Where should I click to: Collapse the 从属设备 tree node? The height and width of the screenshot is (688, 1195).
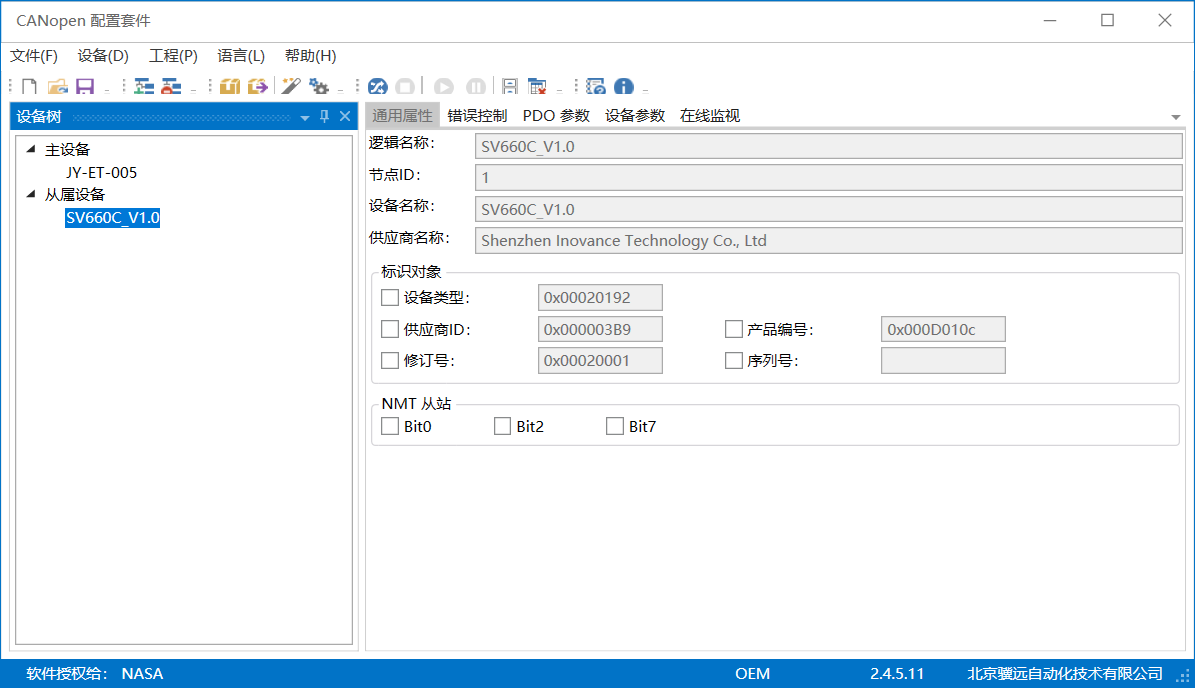coord(30,194)
